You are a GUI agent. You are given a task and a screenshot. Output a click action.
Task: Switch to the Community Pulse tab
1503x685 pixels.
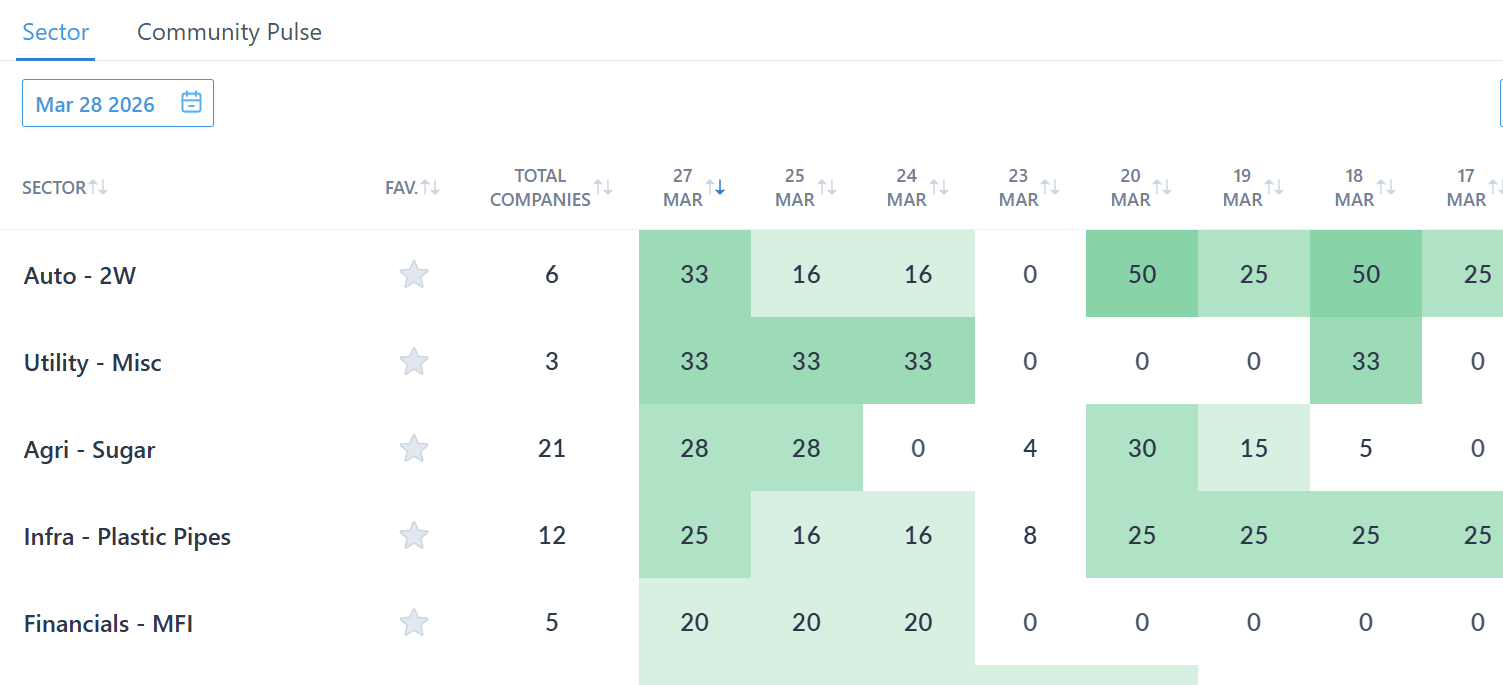229,32
